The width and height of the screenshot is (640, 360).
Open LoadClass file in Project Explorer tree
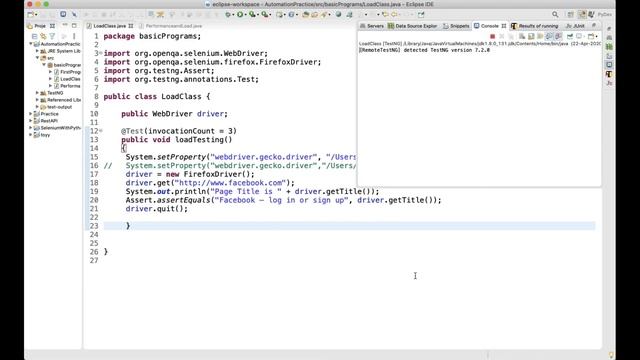67,79
